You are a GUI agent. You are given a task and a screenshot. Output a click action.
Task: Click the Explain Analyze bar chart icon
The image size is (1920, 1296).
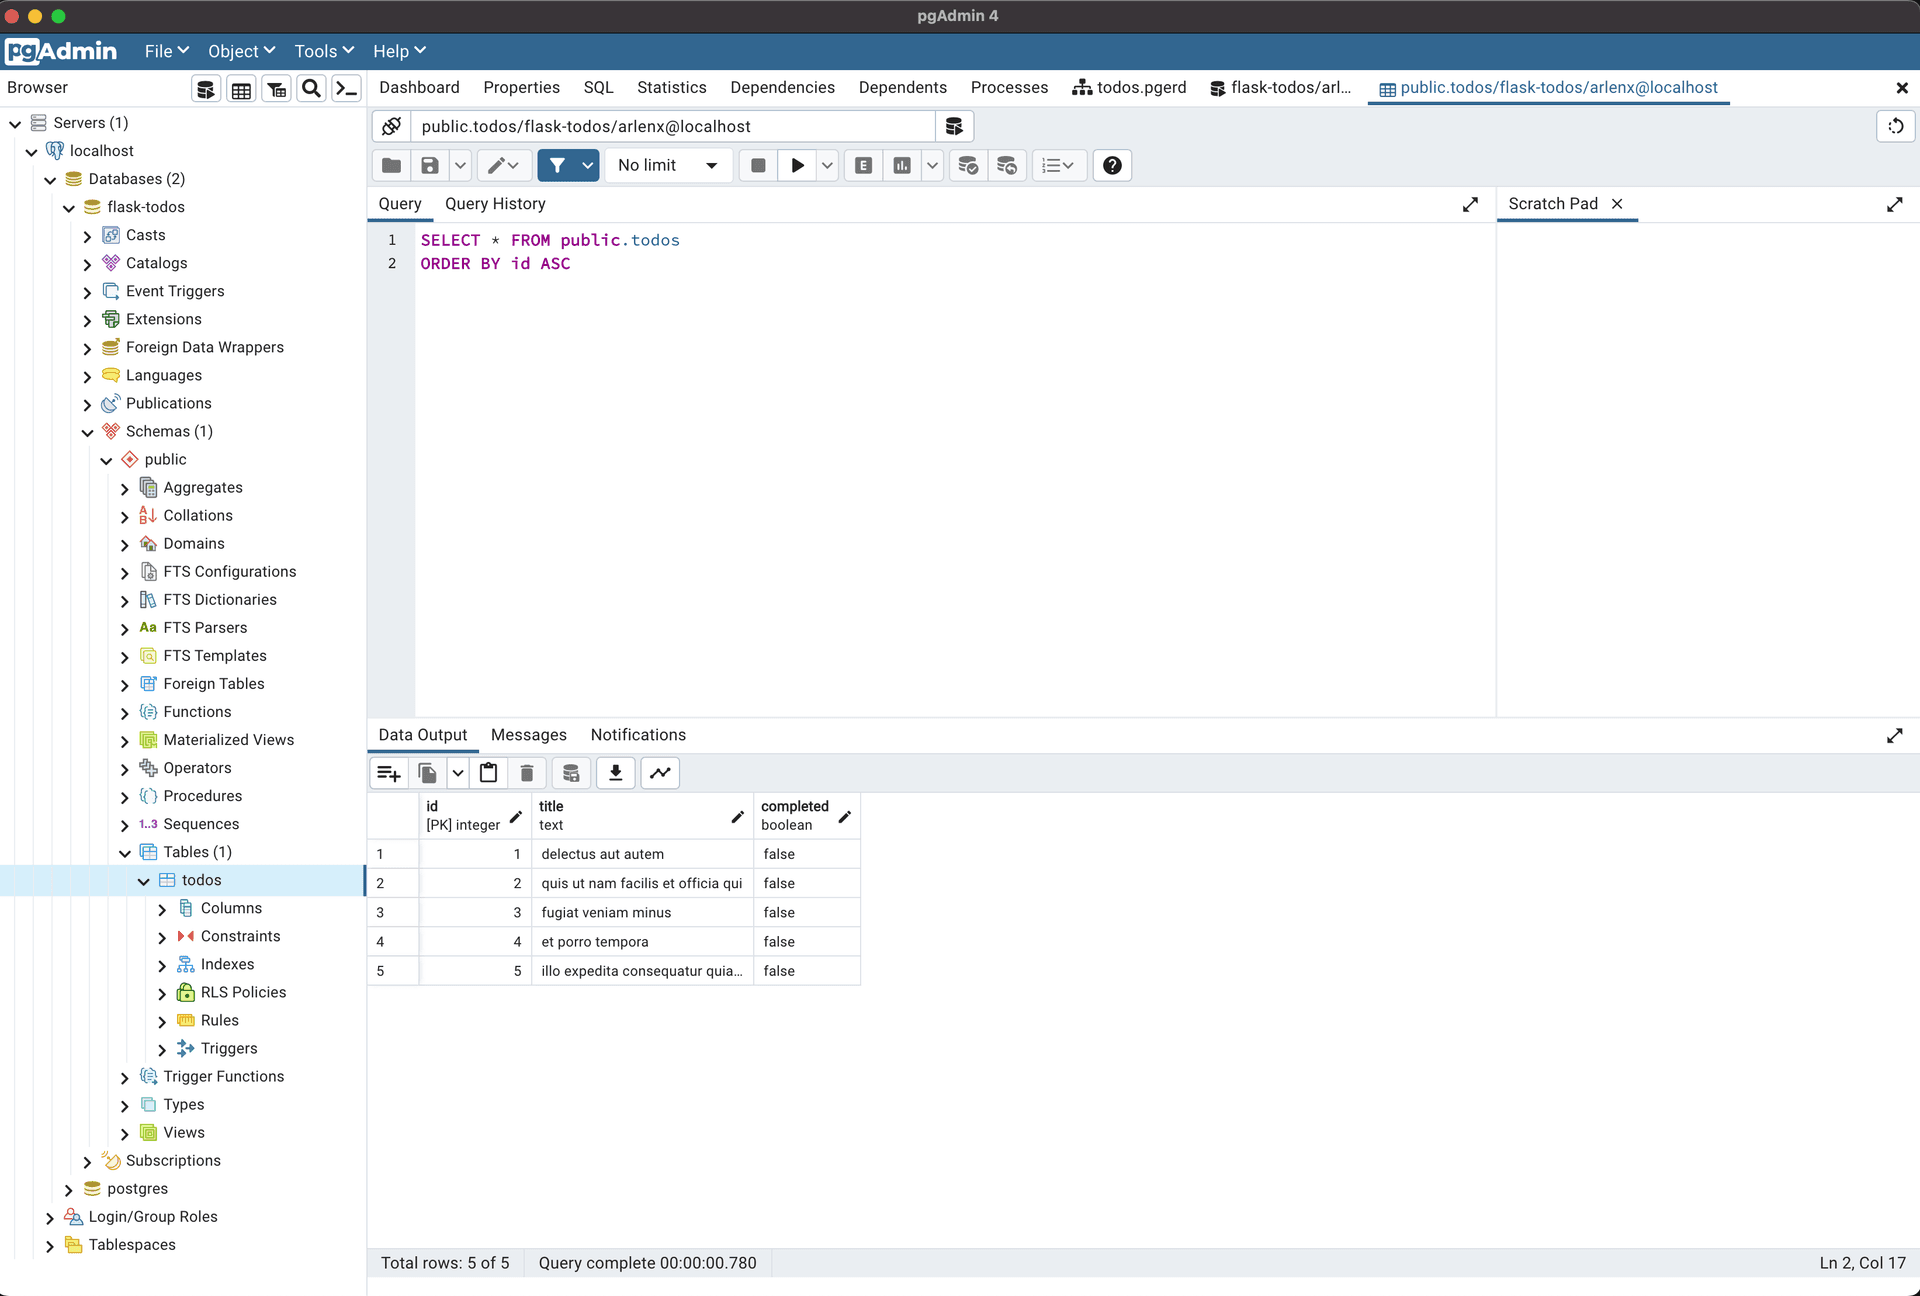(x=902, y=166)
